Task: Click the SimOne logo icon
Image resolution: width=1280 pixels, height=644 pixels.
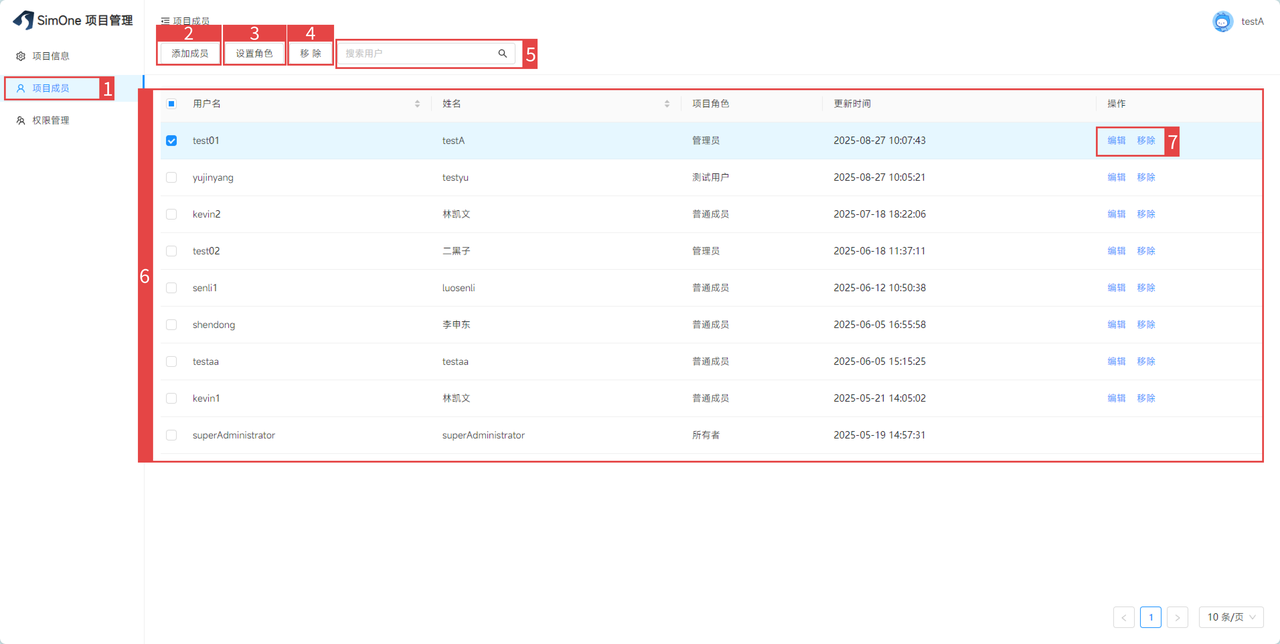Action: point(22,21)
